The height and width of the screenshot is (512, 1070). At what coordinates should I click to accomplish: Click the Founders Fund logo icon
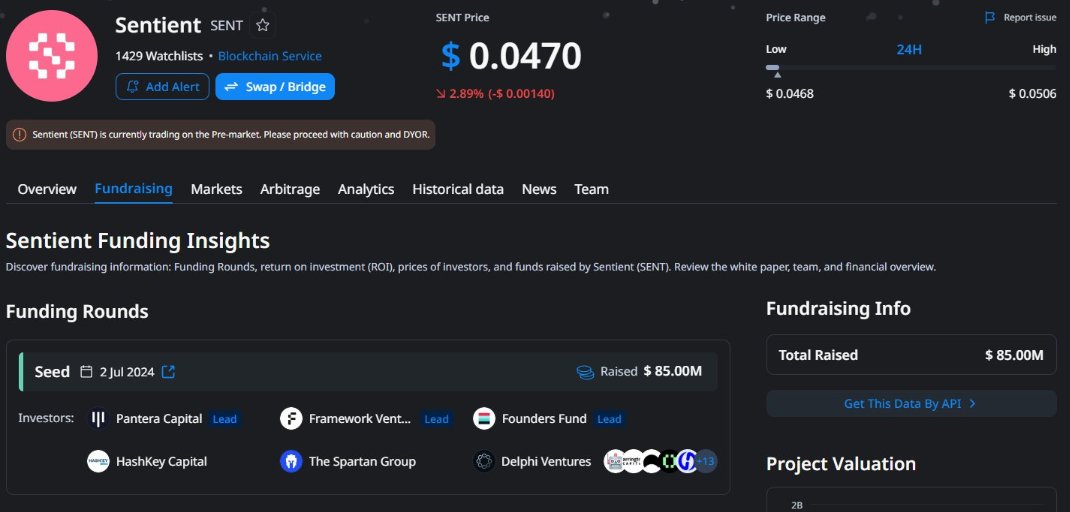point(484,418)
